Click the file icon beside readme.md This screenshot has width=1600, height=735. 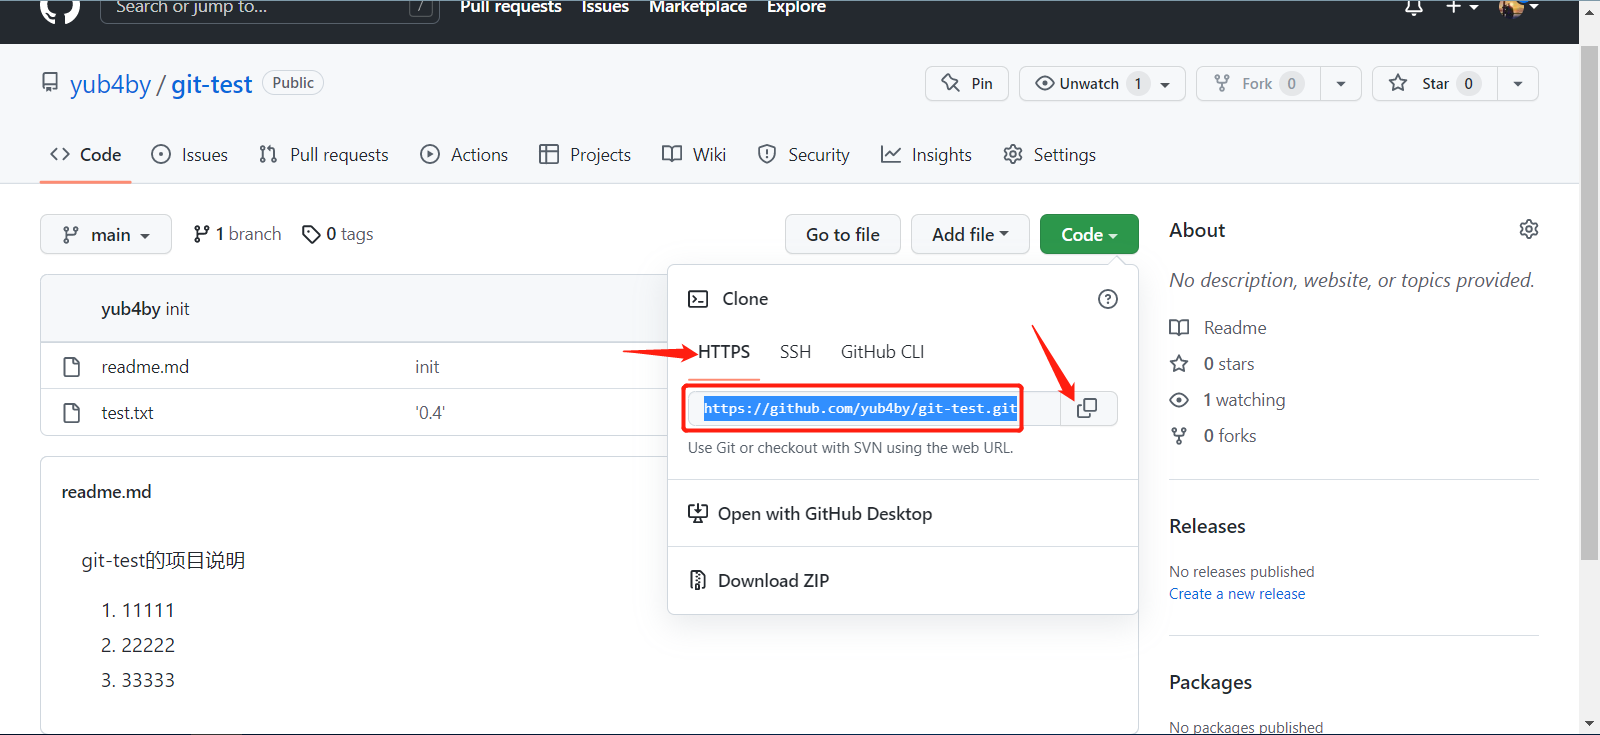click(x=72, y=367)
